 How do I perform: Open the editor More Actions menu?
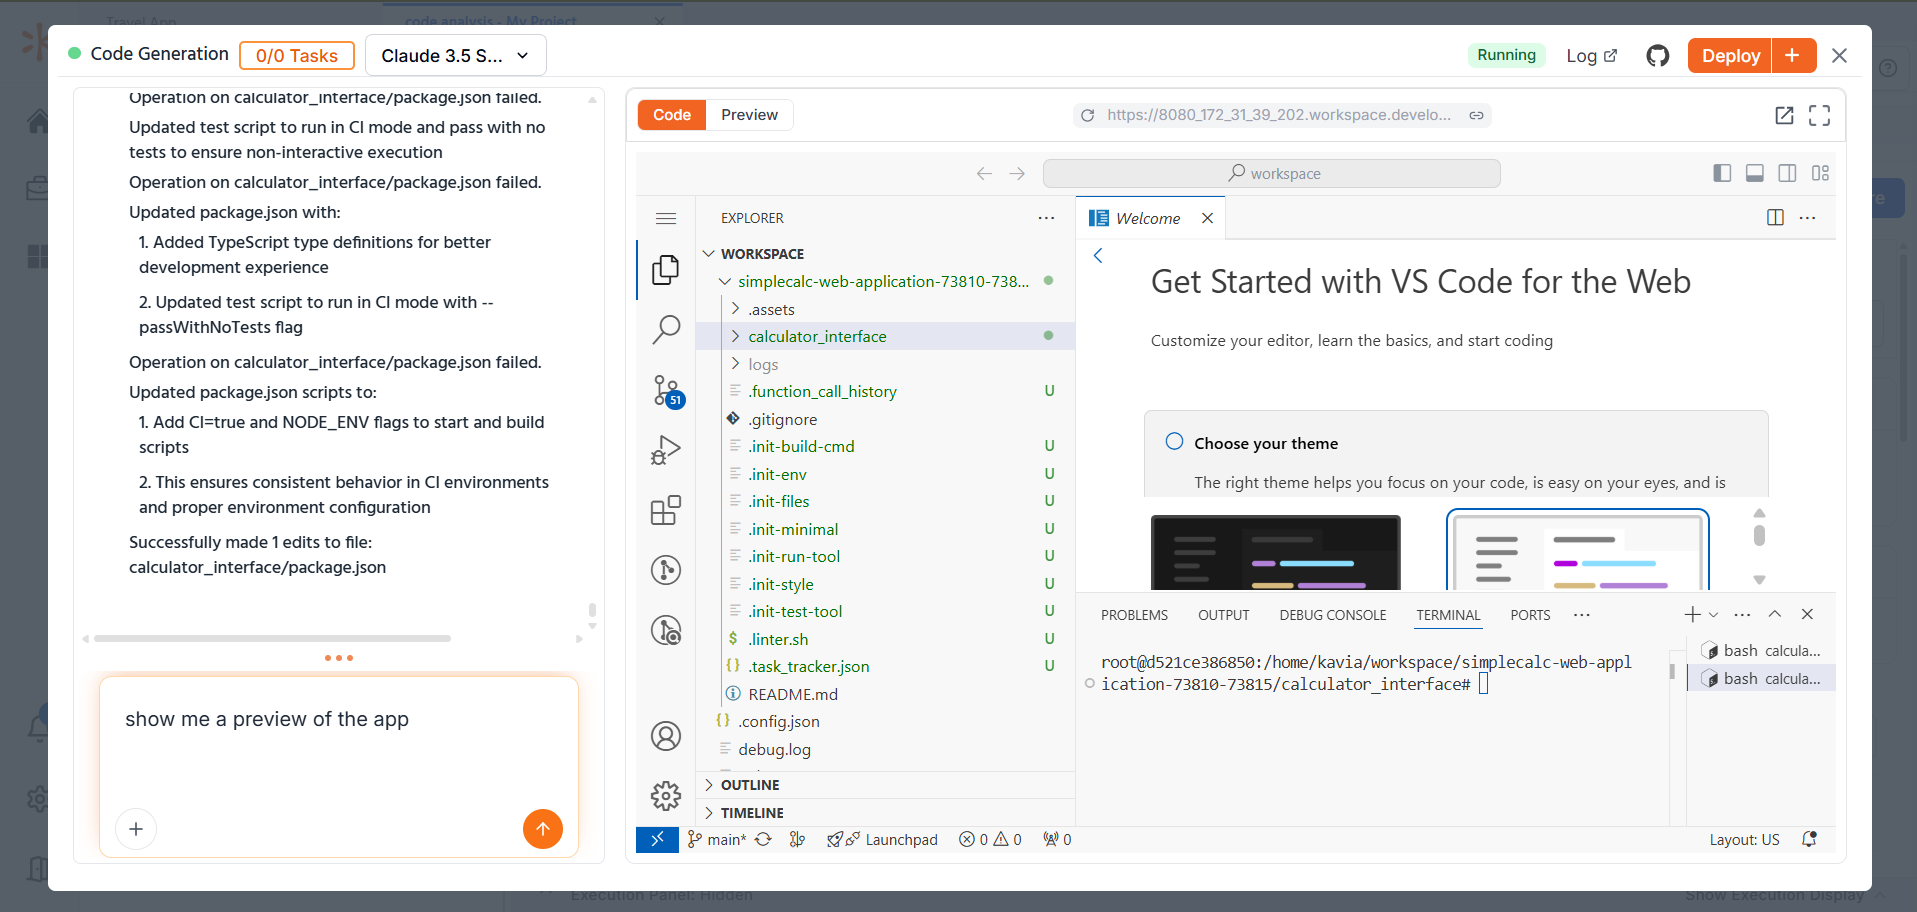coord(1808,218)
